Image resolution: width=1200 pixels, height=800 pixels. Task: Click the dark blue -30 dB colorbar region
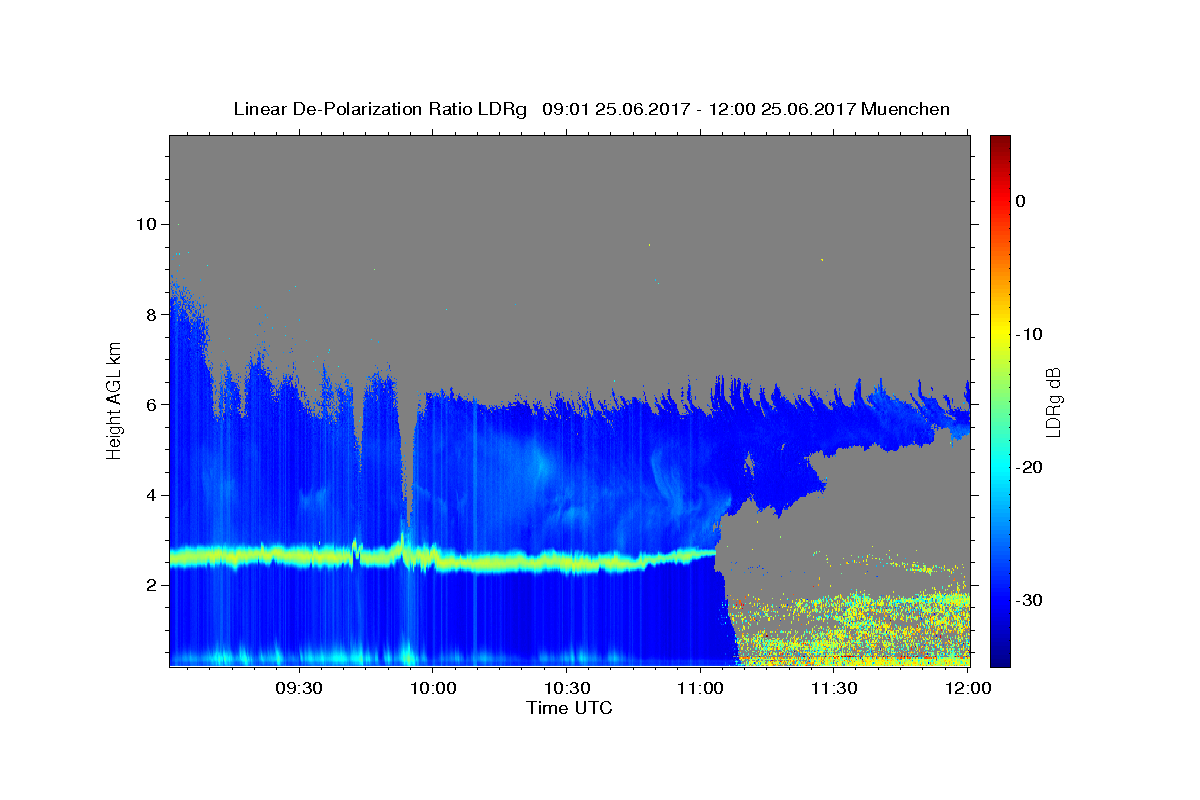tap(1000, 600)
